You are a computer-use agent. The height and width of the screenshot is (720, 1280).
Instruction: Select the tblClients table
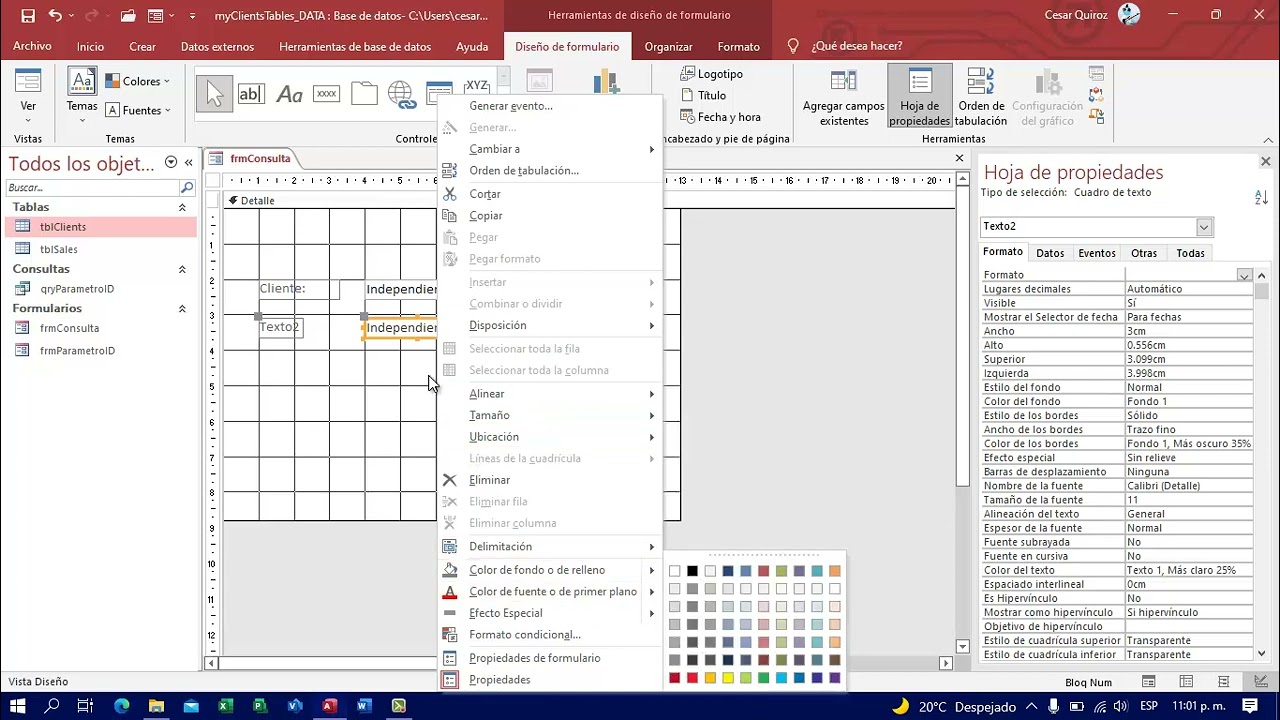coord(100,227)
